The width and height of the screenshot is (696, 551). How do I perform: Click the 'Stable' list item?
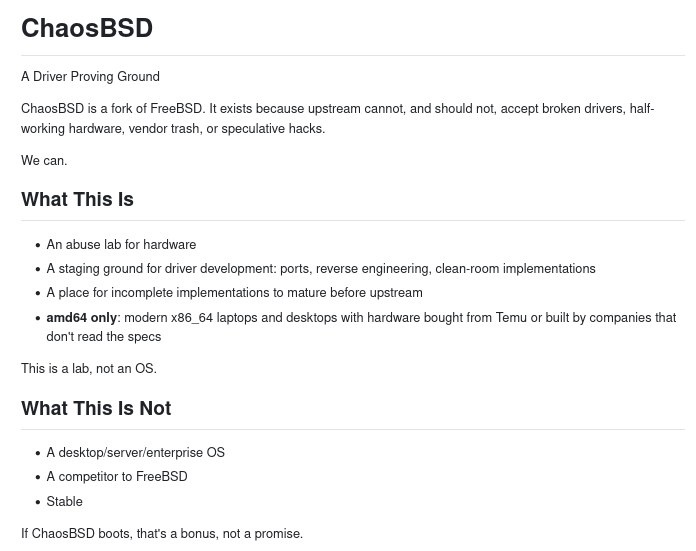tap(64, 501)
